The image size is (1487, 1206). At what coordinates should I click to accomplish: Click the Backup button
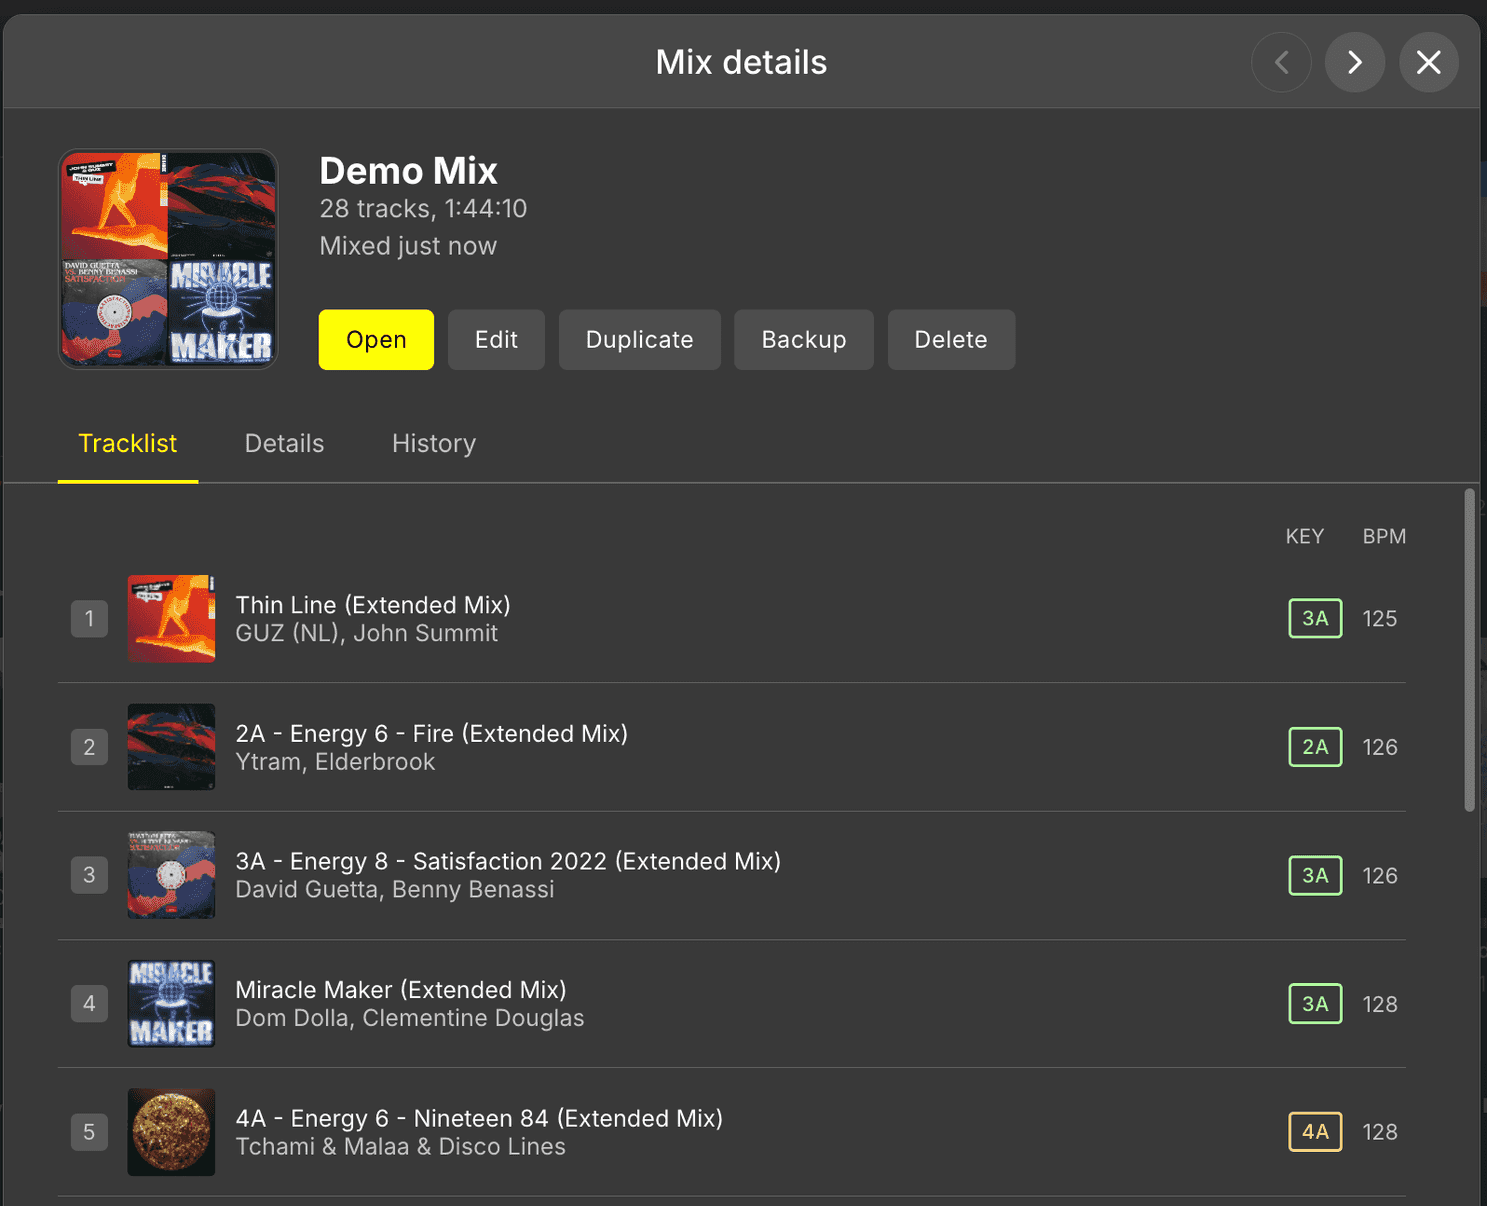(803, 340)
